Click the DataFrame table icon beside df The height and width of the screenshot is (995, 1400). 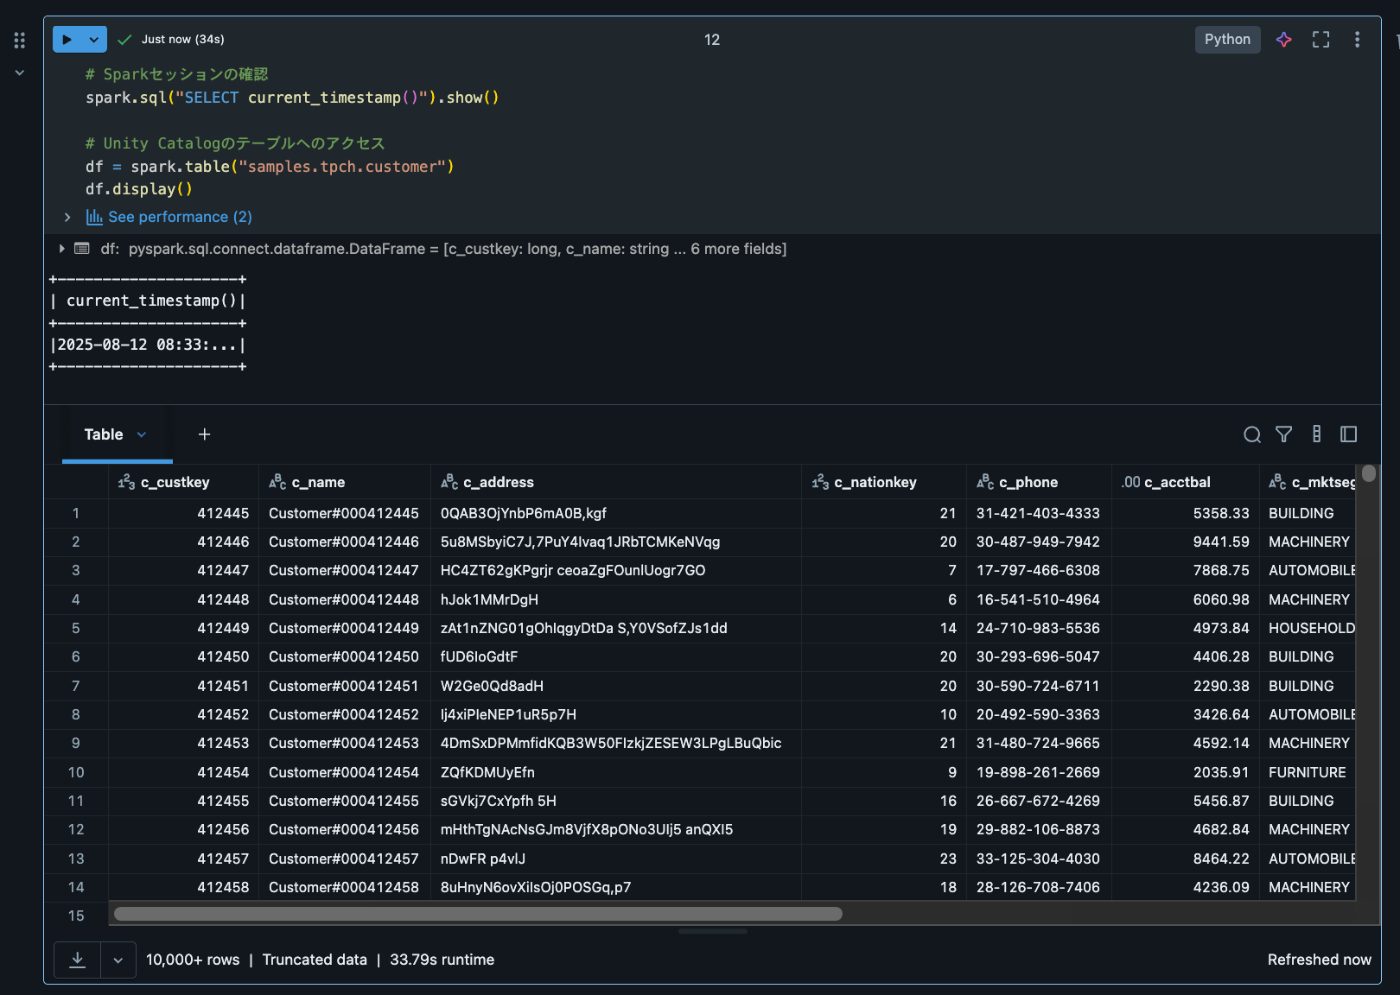[82, 248]
